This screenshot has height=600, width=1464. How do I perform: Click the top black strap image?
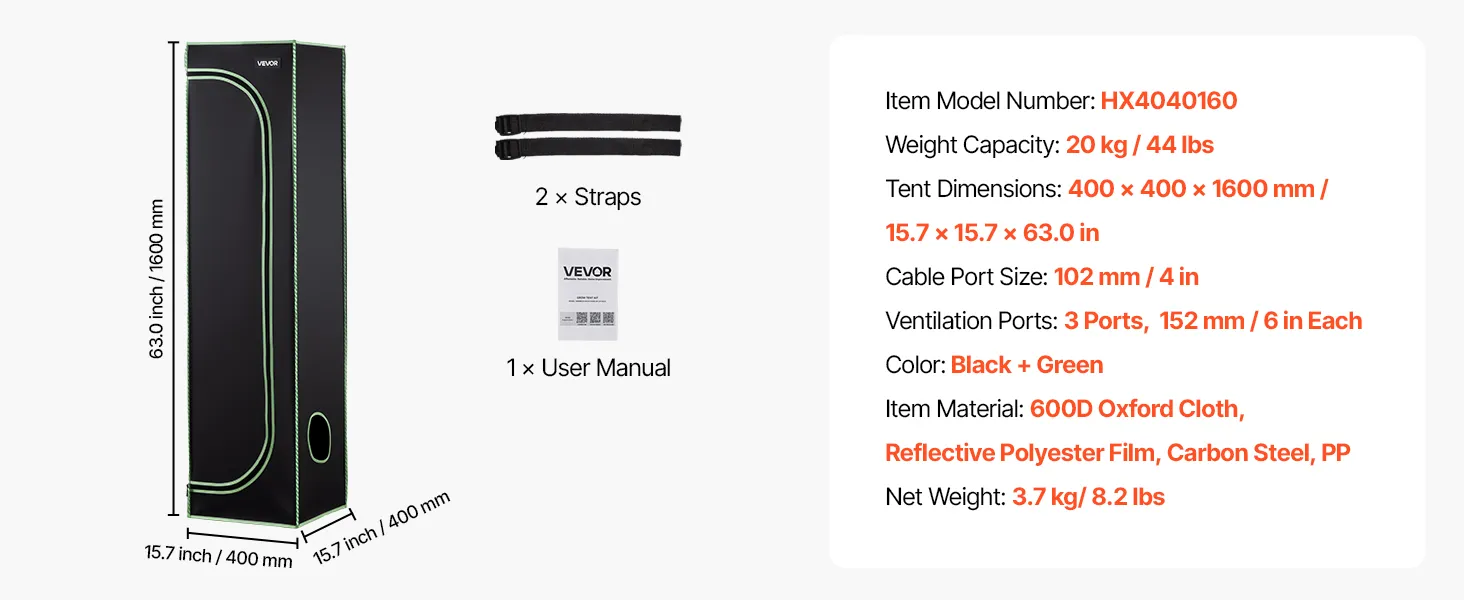tap(588, 125)
